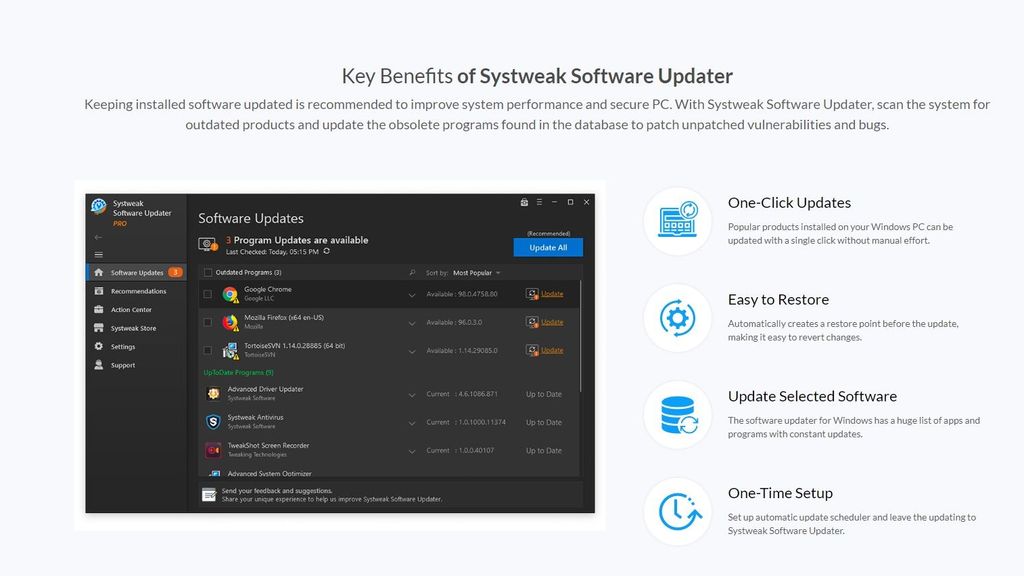Click the Systweak Software Updater logo
This screenshot has width=1024, height=576.
pyautogui.click(x=98, y=205)
